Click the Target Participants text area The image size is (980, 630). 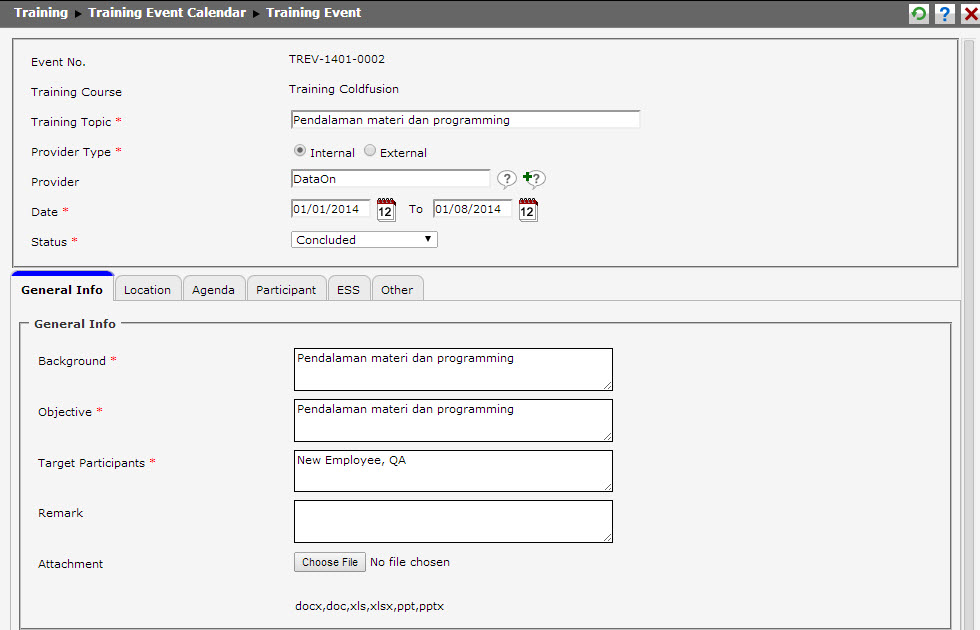point(453,471)
